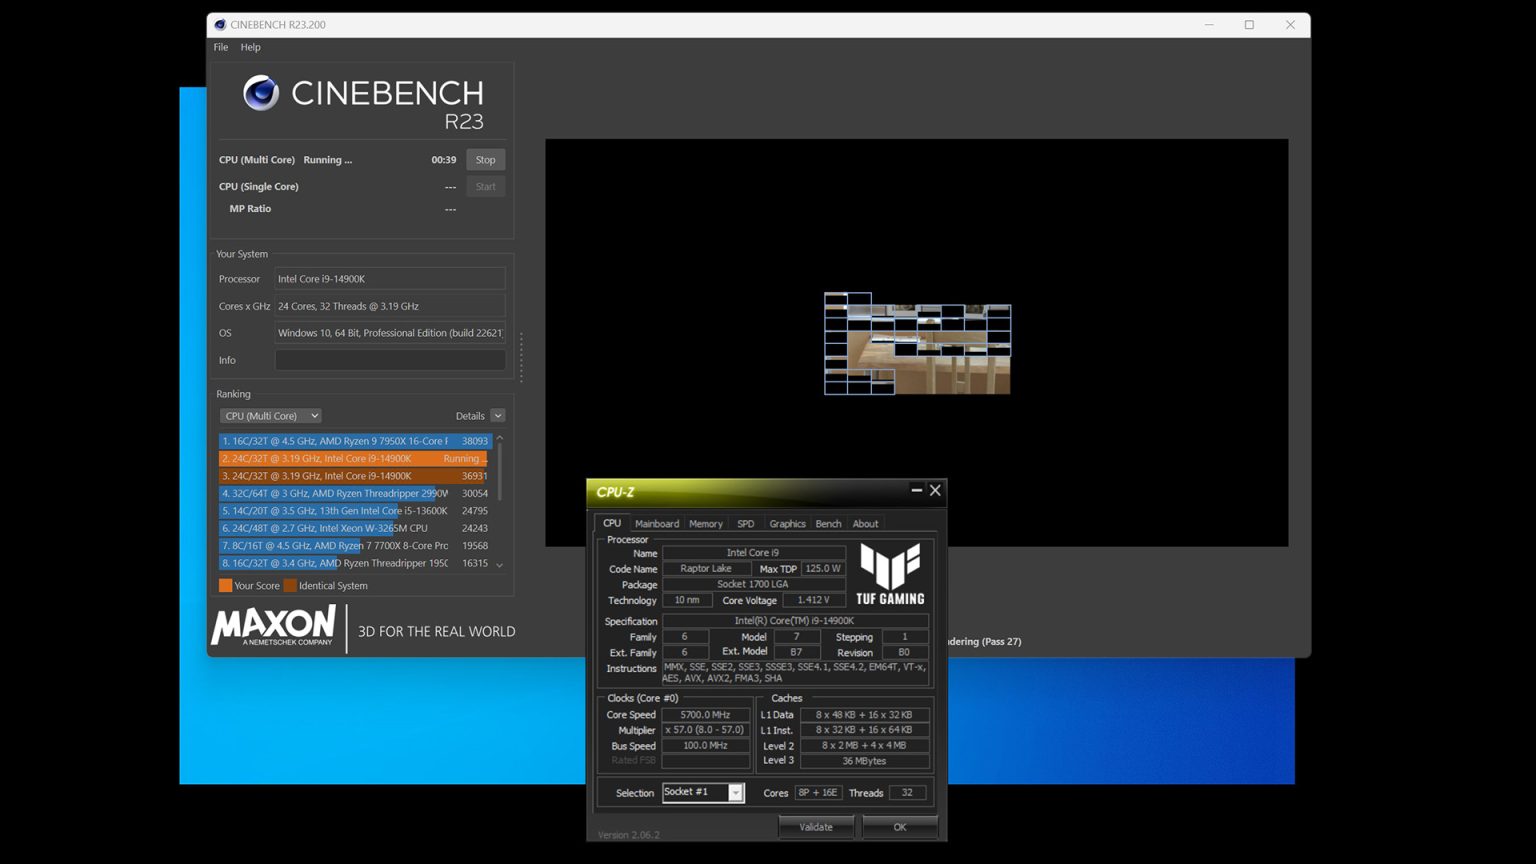Select ranking row Intel Xeon W-3265M CPU
The image size is (1536, 864).
(x=354, y=528)
